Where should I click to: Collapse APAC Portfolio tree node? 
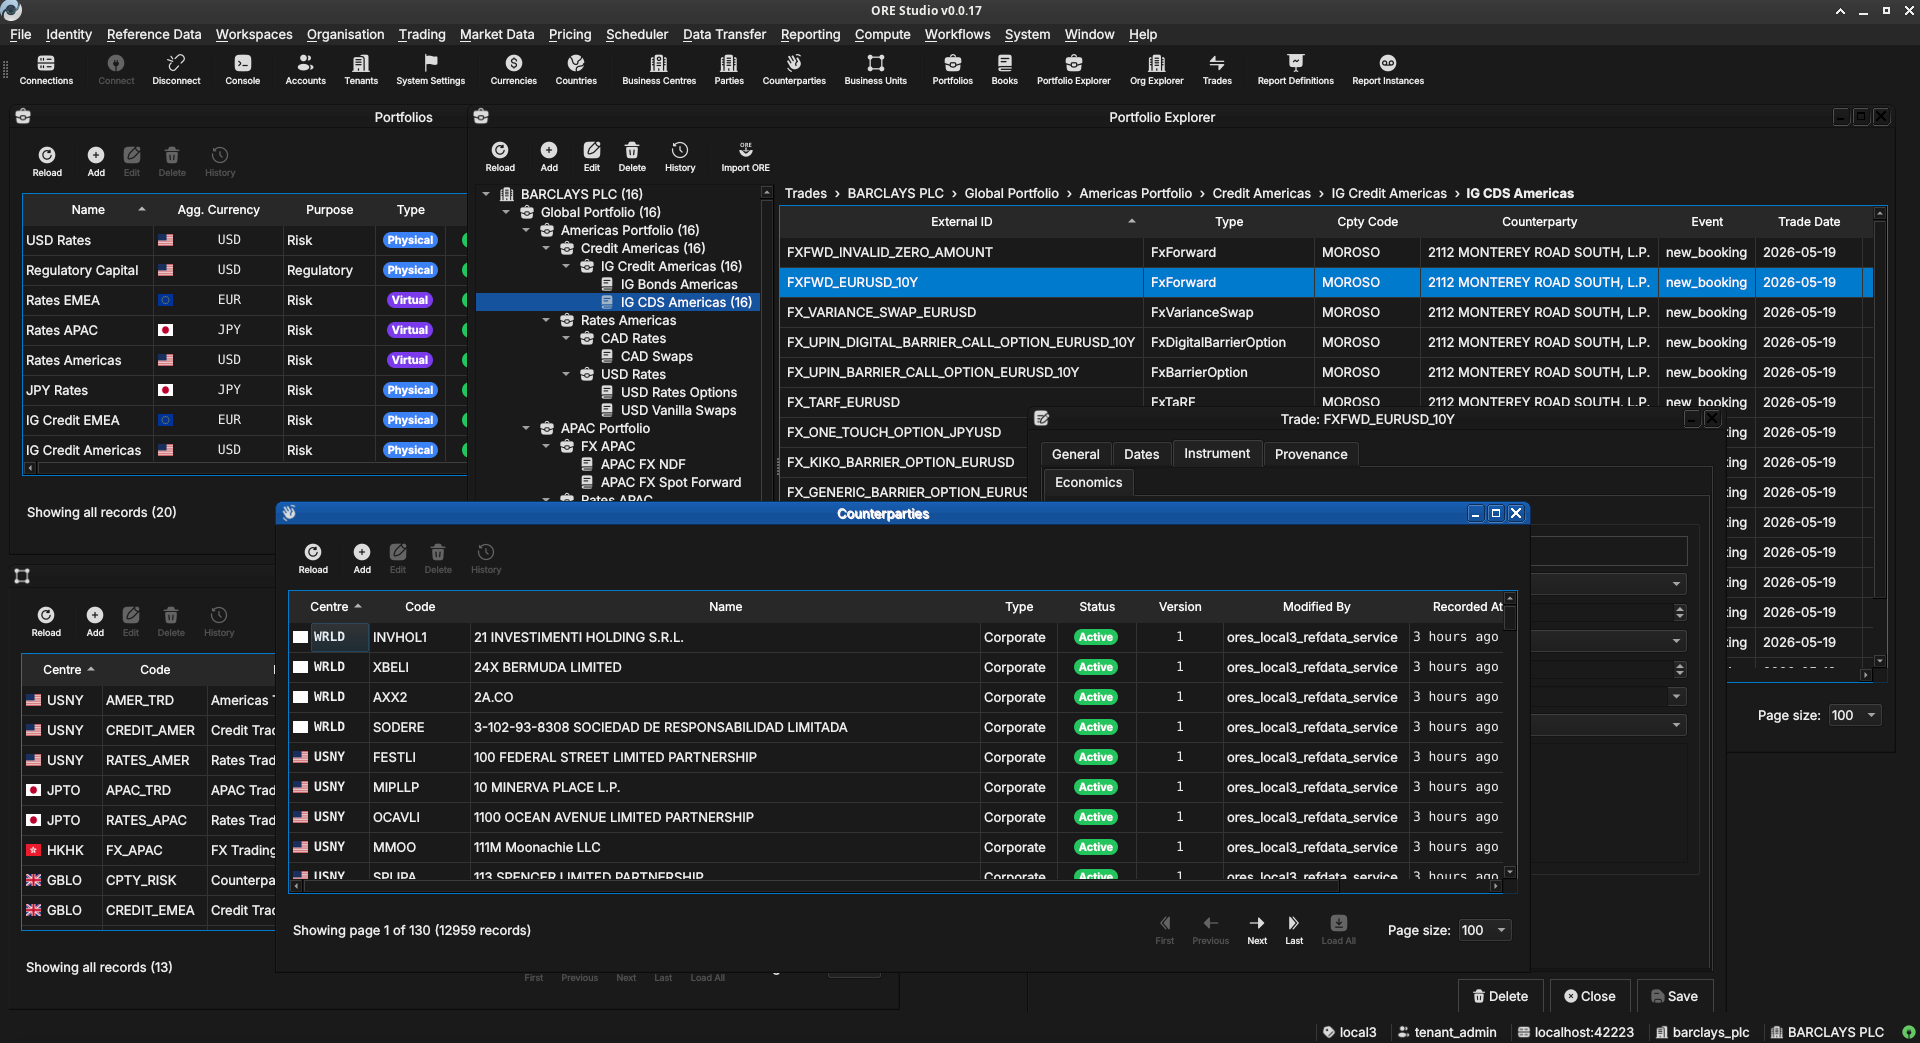tap(527, 428)
